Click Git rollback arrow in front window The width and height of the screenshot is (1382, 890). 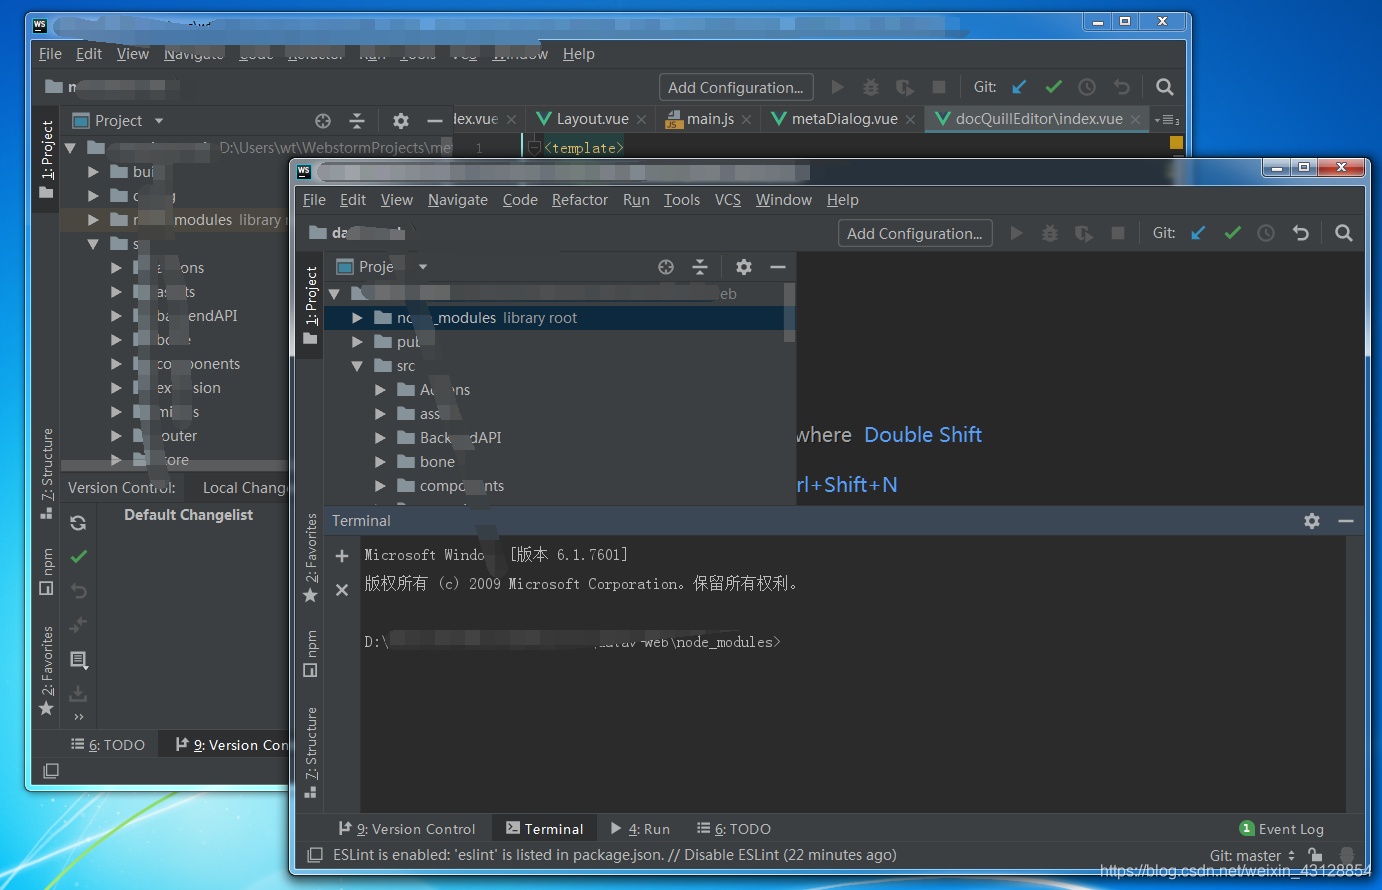coord(1300,233)
